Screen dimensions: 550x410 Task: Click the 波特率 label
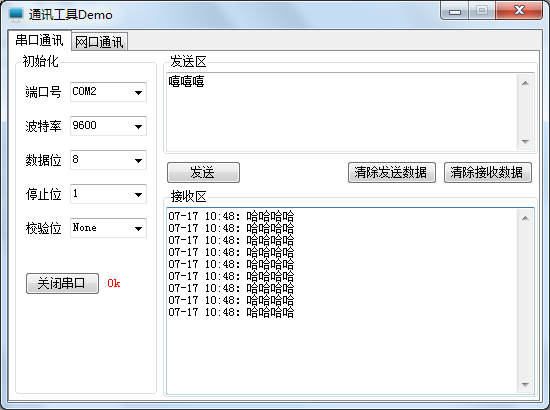[43, 126]
